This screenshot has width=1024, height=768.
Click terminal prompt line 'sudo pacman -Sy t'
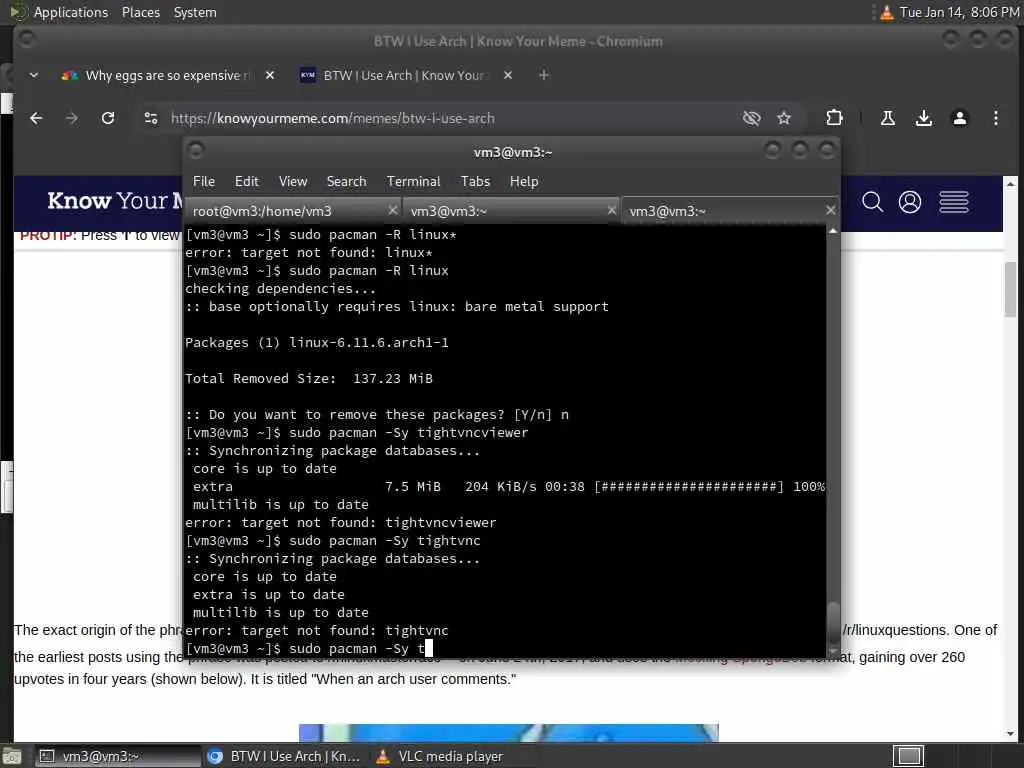point(309,648)
